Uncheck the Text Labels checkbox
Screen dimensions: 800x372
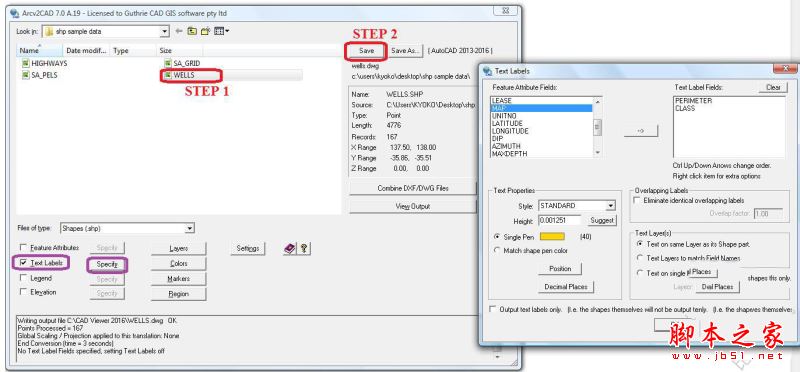tap(23, 263)
